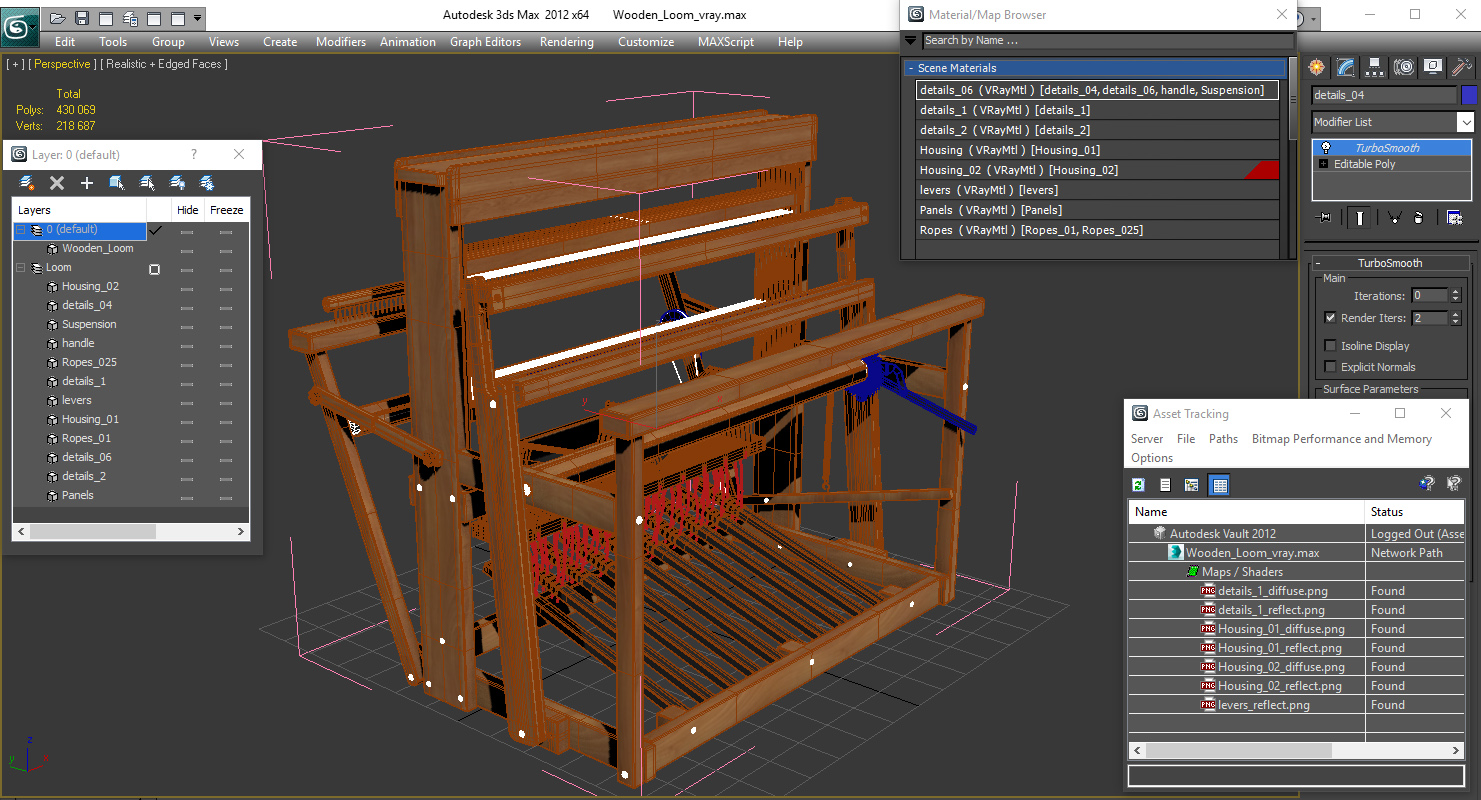Image resolution: width=1481 pixels, height=800 pixels.
Task: Click the current-layer box on Loom row
Action: coord(154,269)
